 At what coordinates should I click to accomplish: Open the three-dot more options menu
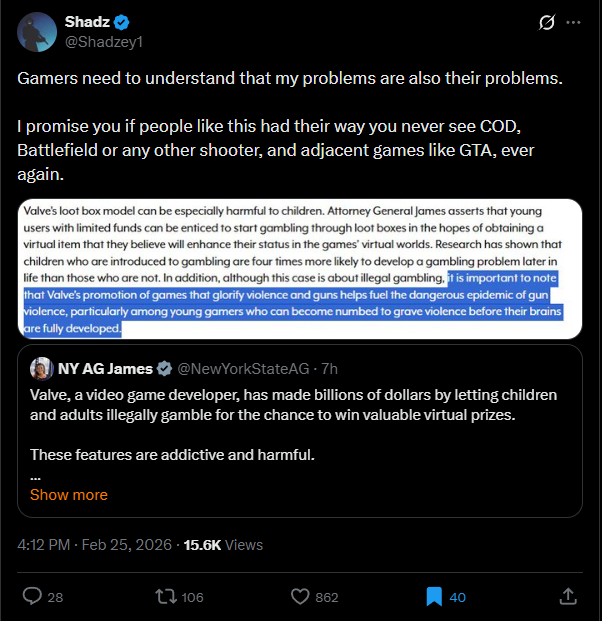573,22
